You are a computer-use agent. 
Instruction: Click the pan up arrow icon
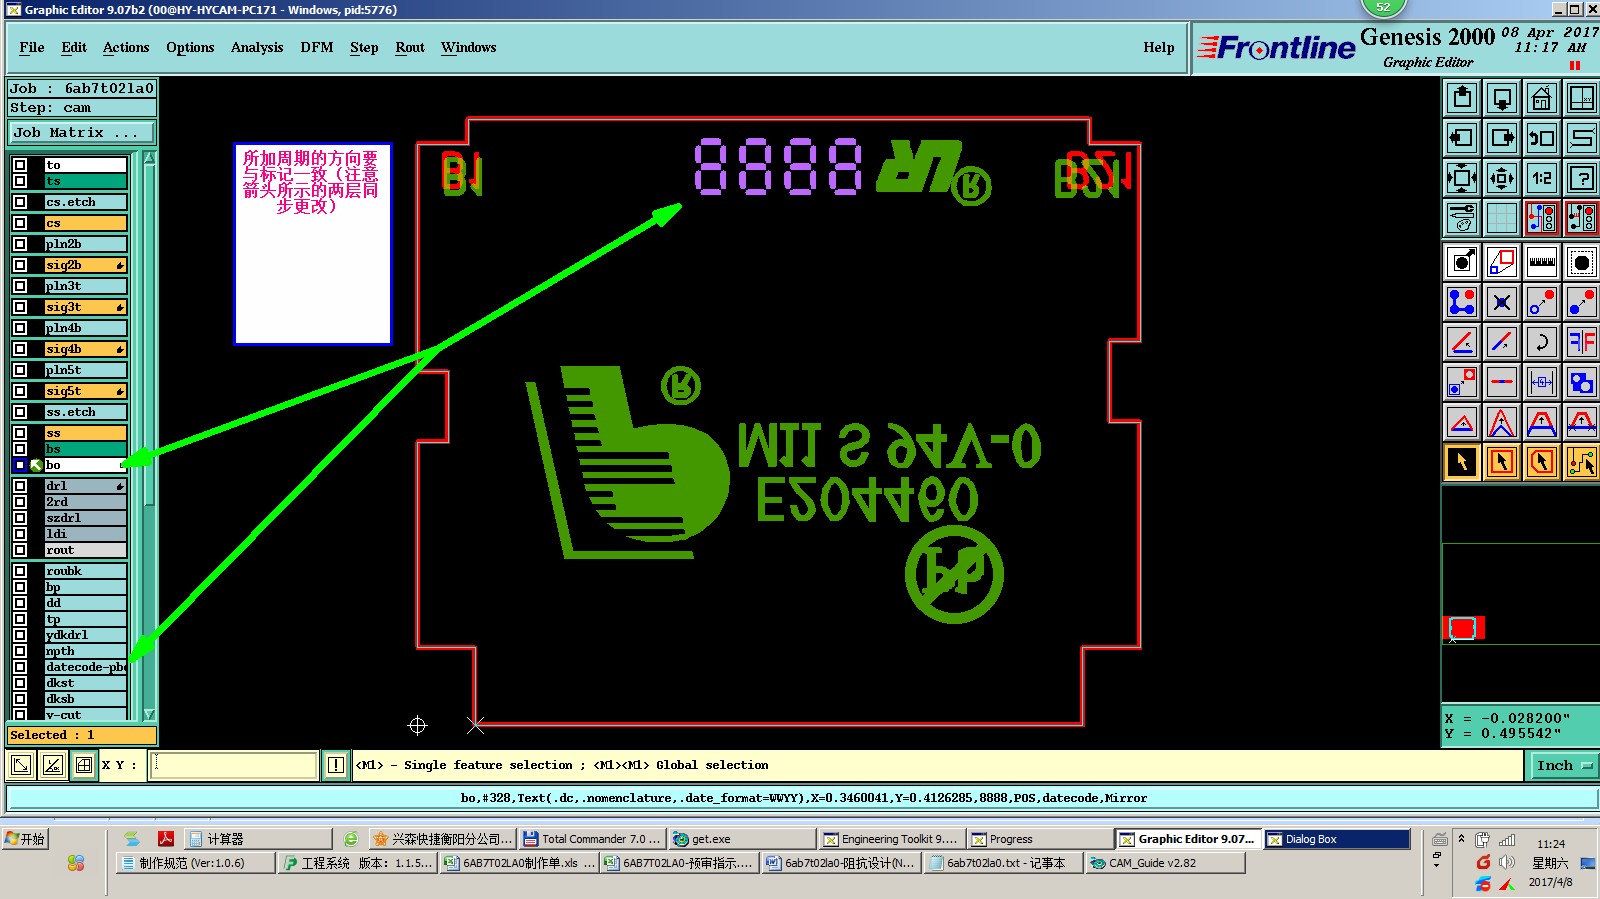click(1462, 98)
